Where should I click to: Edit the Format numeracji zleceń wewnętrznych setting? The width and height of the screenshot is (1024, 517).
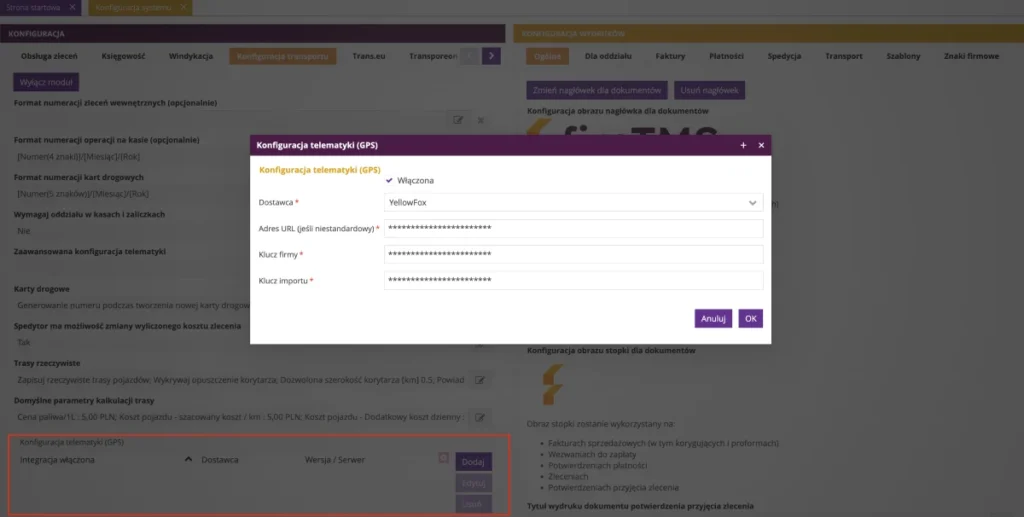(x=458, y=120)
